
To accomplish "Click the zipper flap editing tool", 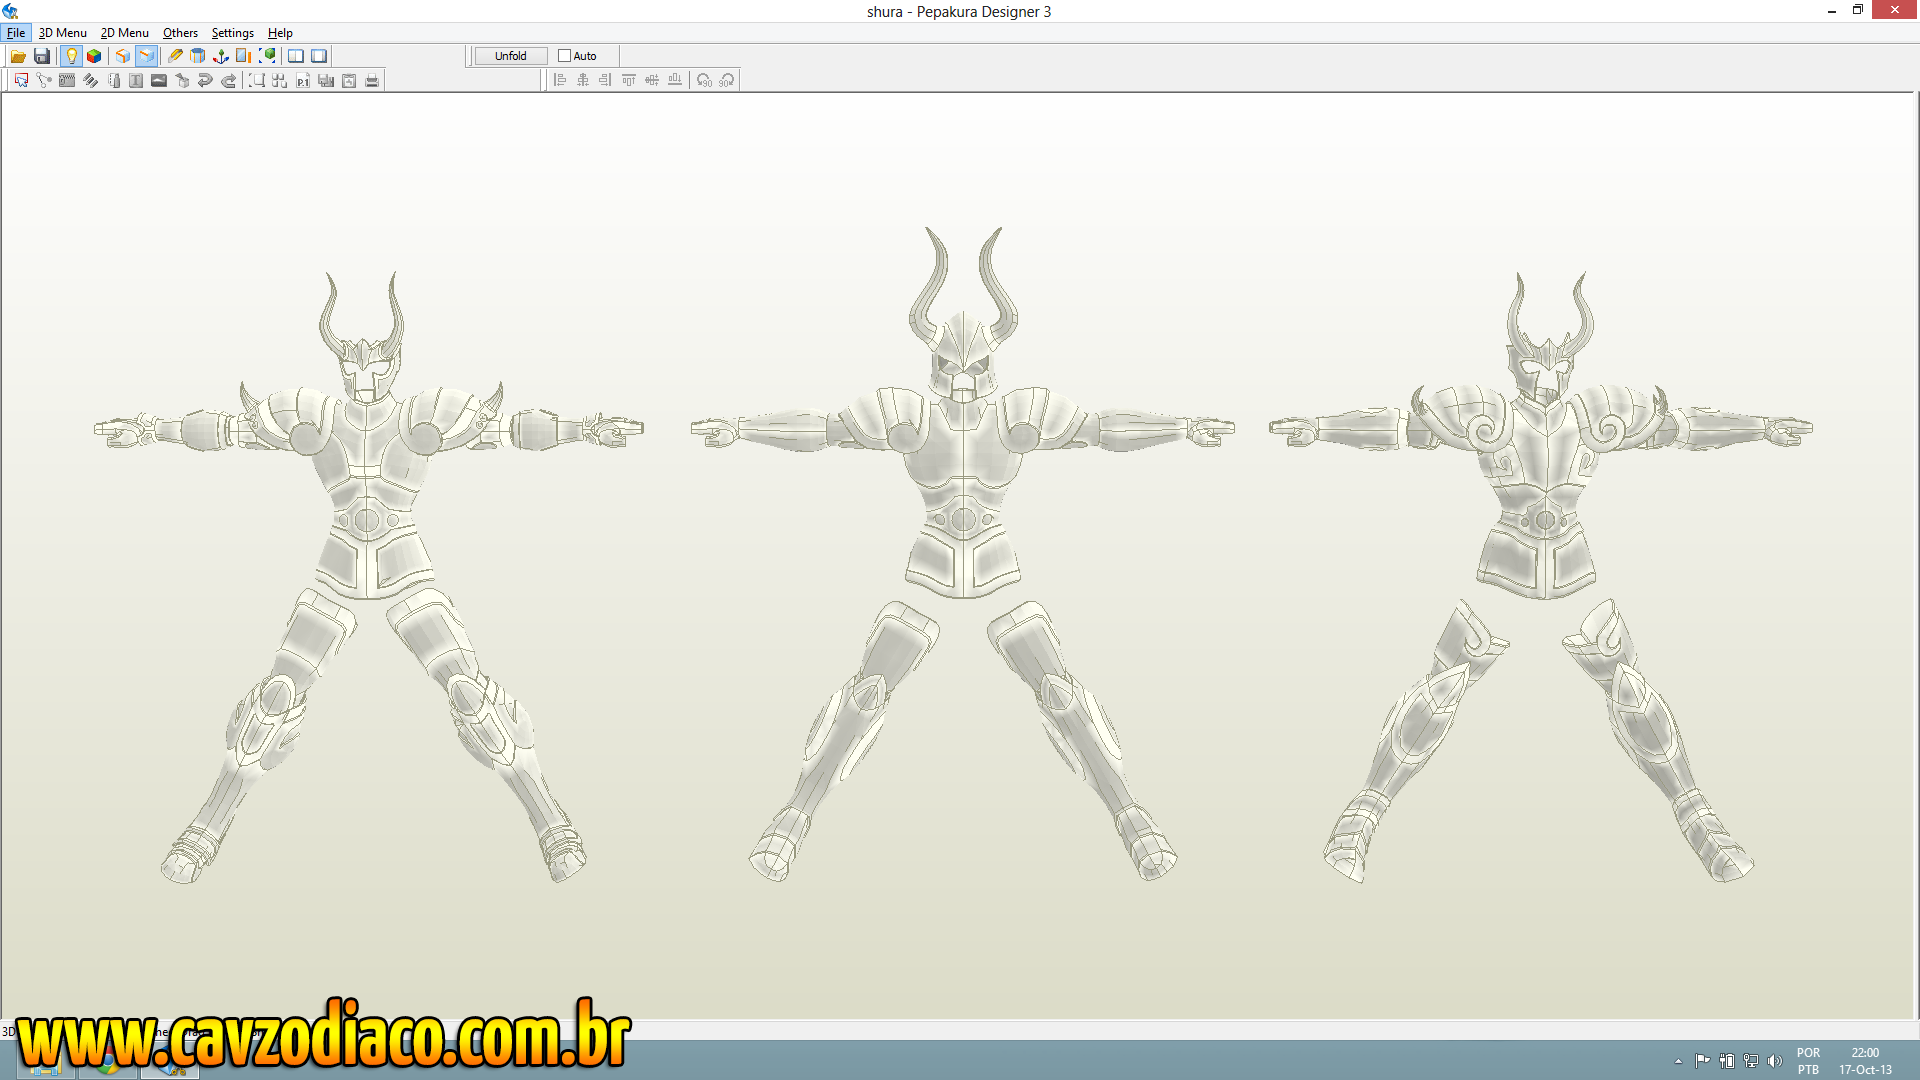I will pos(67,81).
